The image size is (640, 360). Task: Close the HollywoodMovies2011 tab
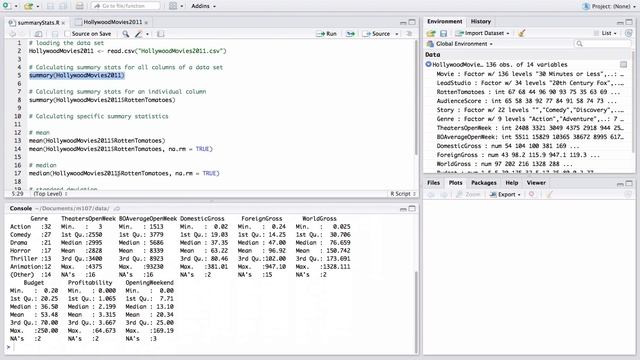click(x=146, y=22)
